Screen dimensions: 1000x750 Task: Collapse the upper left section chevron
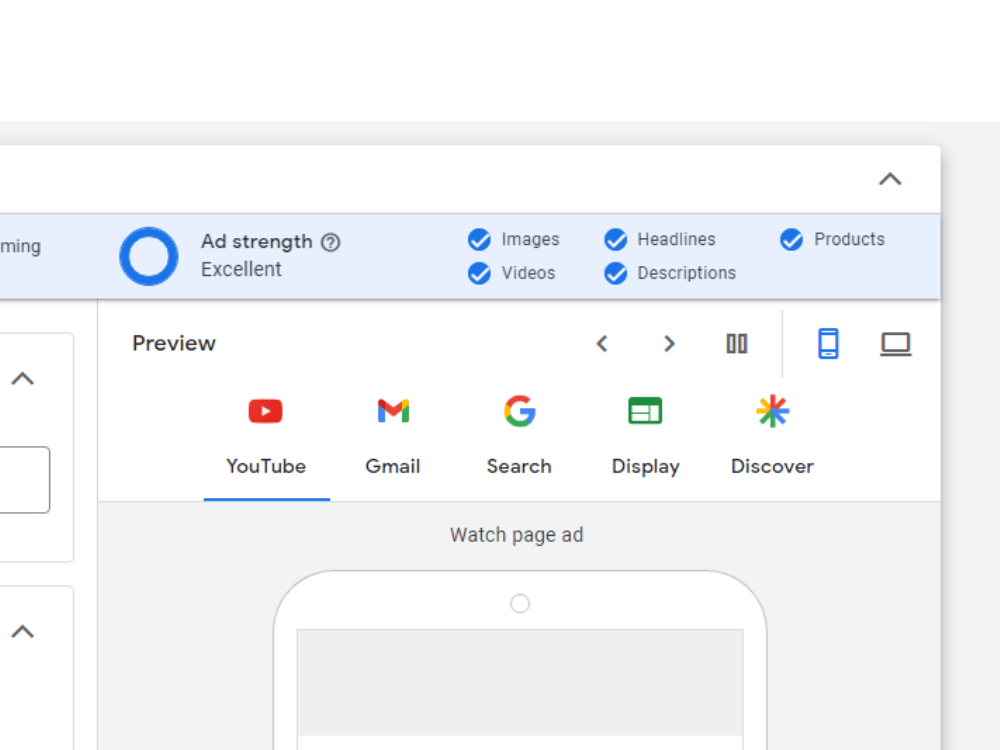22,379
